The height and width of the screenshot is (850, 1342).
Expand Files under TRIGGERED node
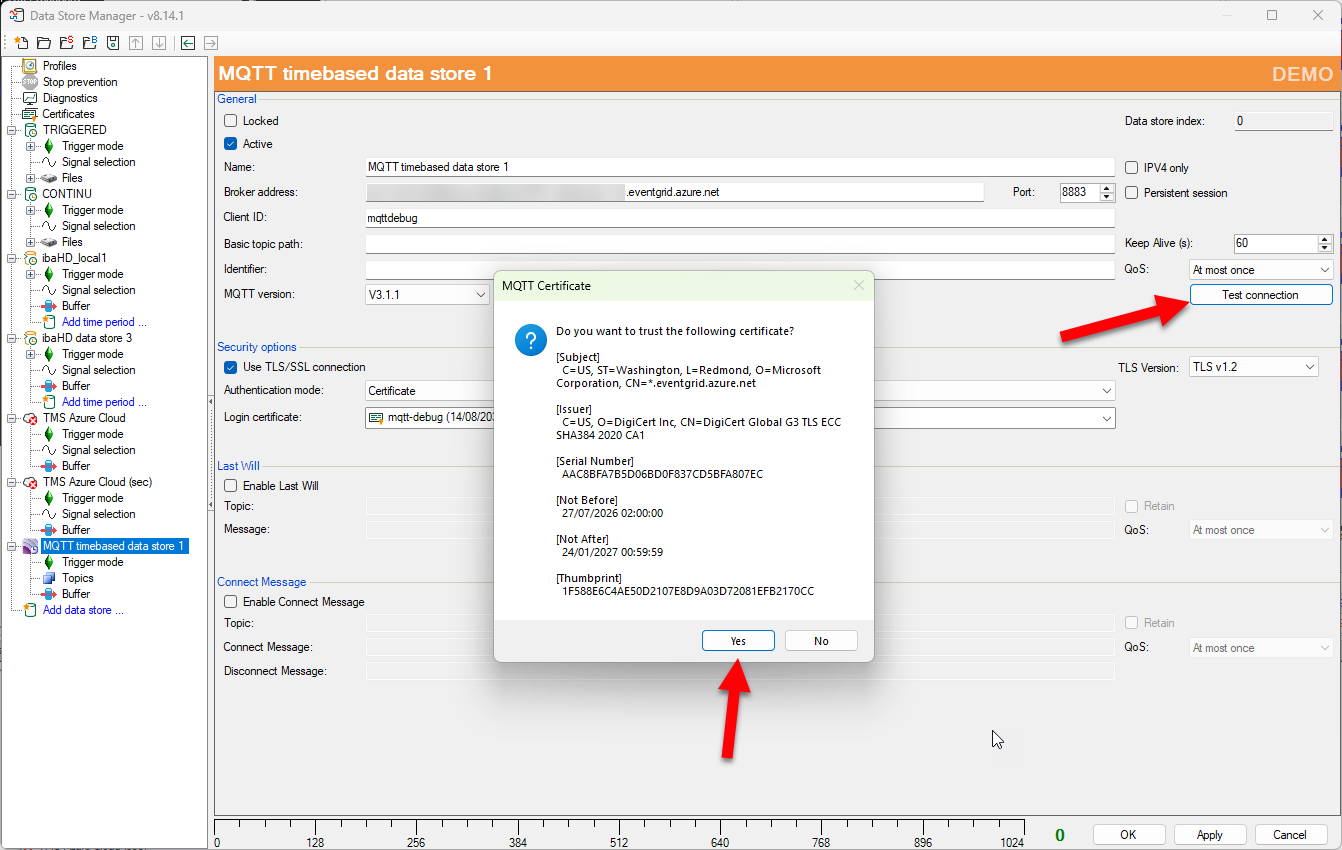[31, 178]
